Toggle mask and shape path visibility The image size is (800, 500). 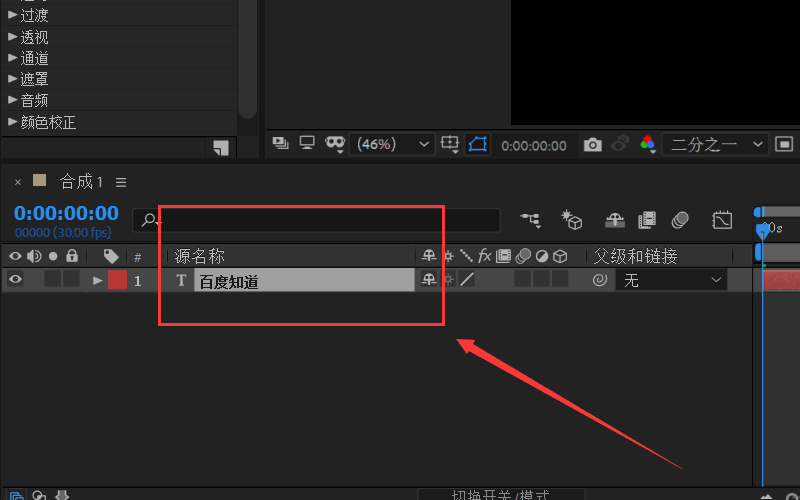click(478, 144)
